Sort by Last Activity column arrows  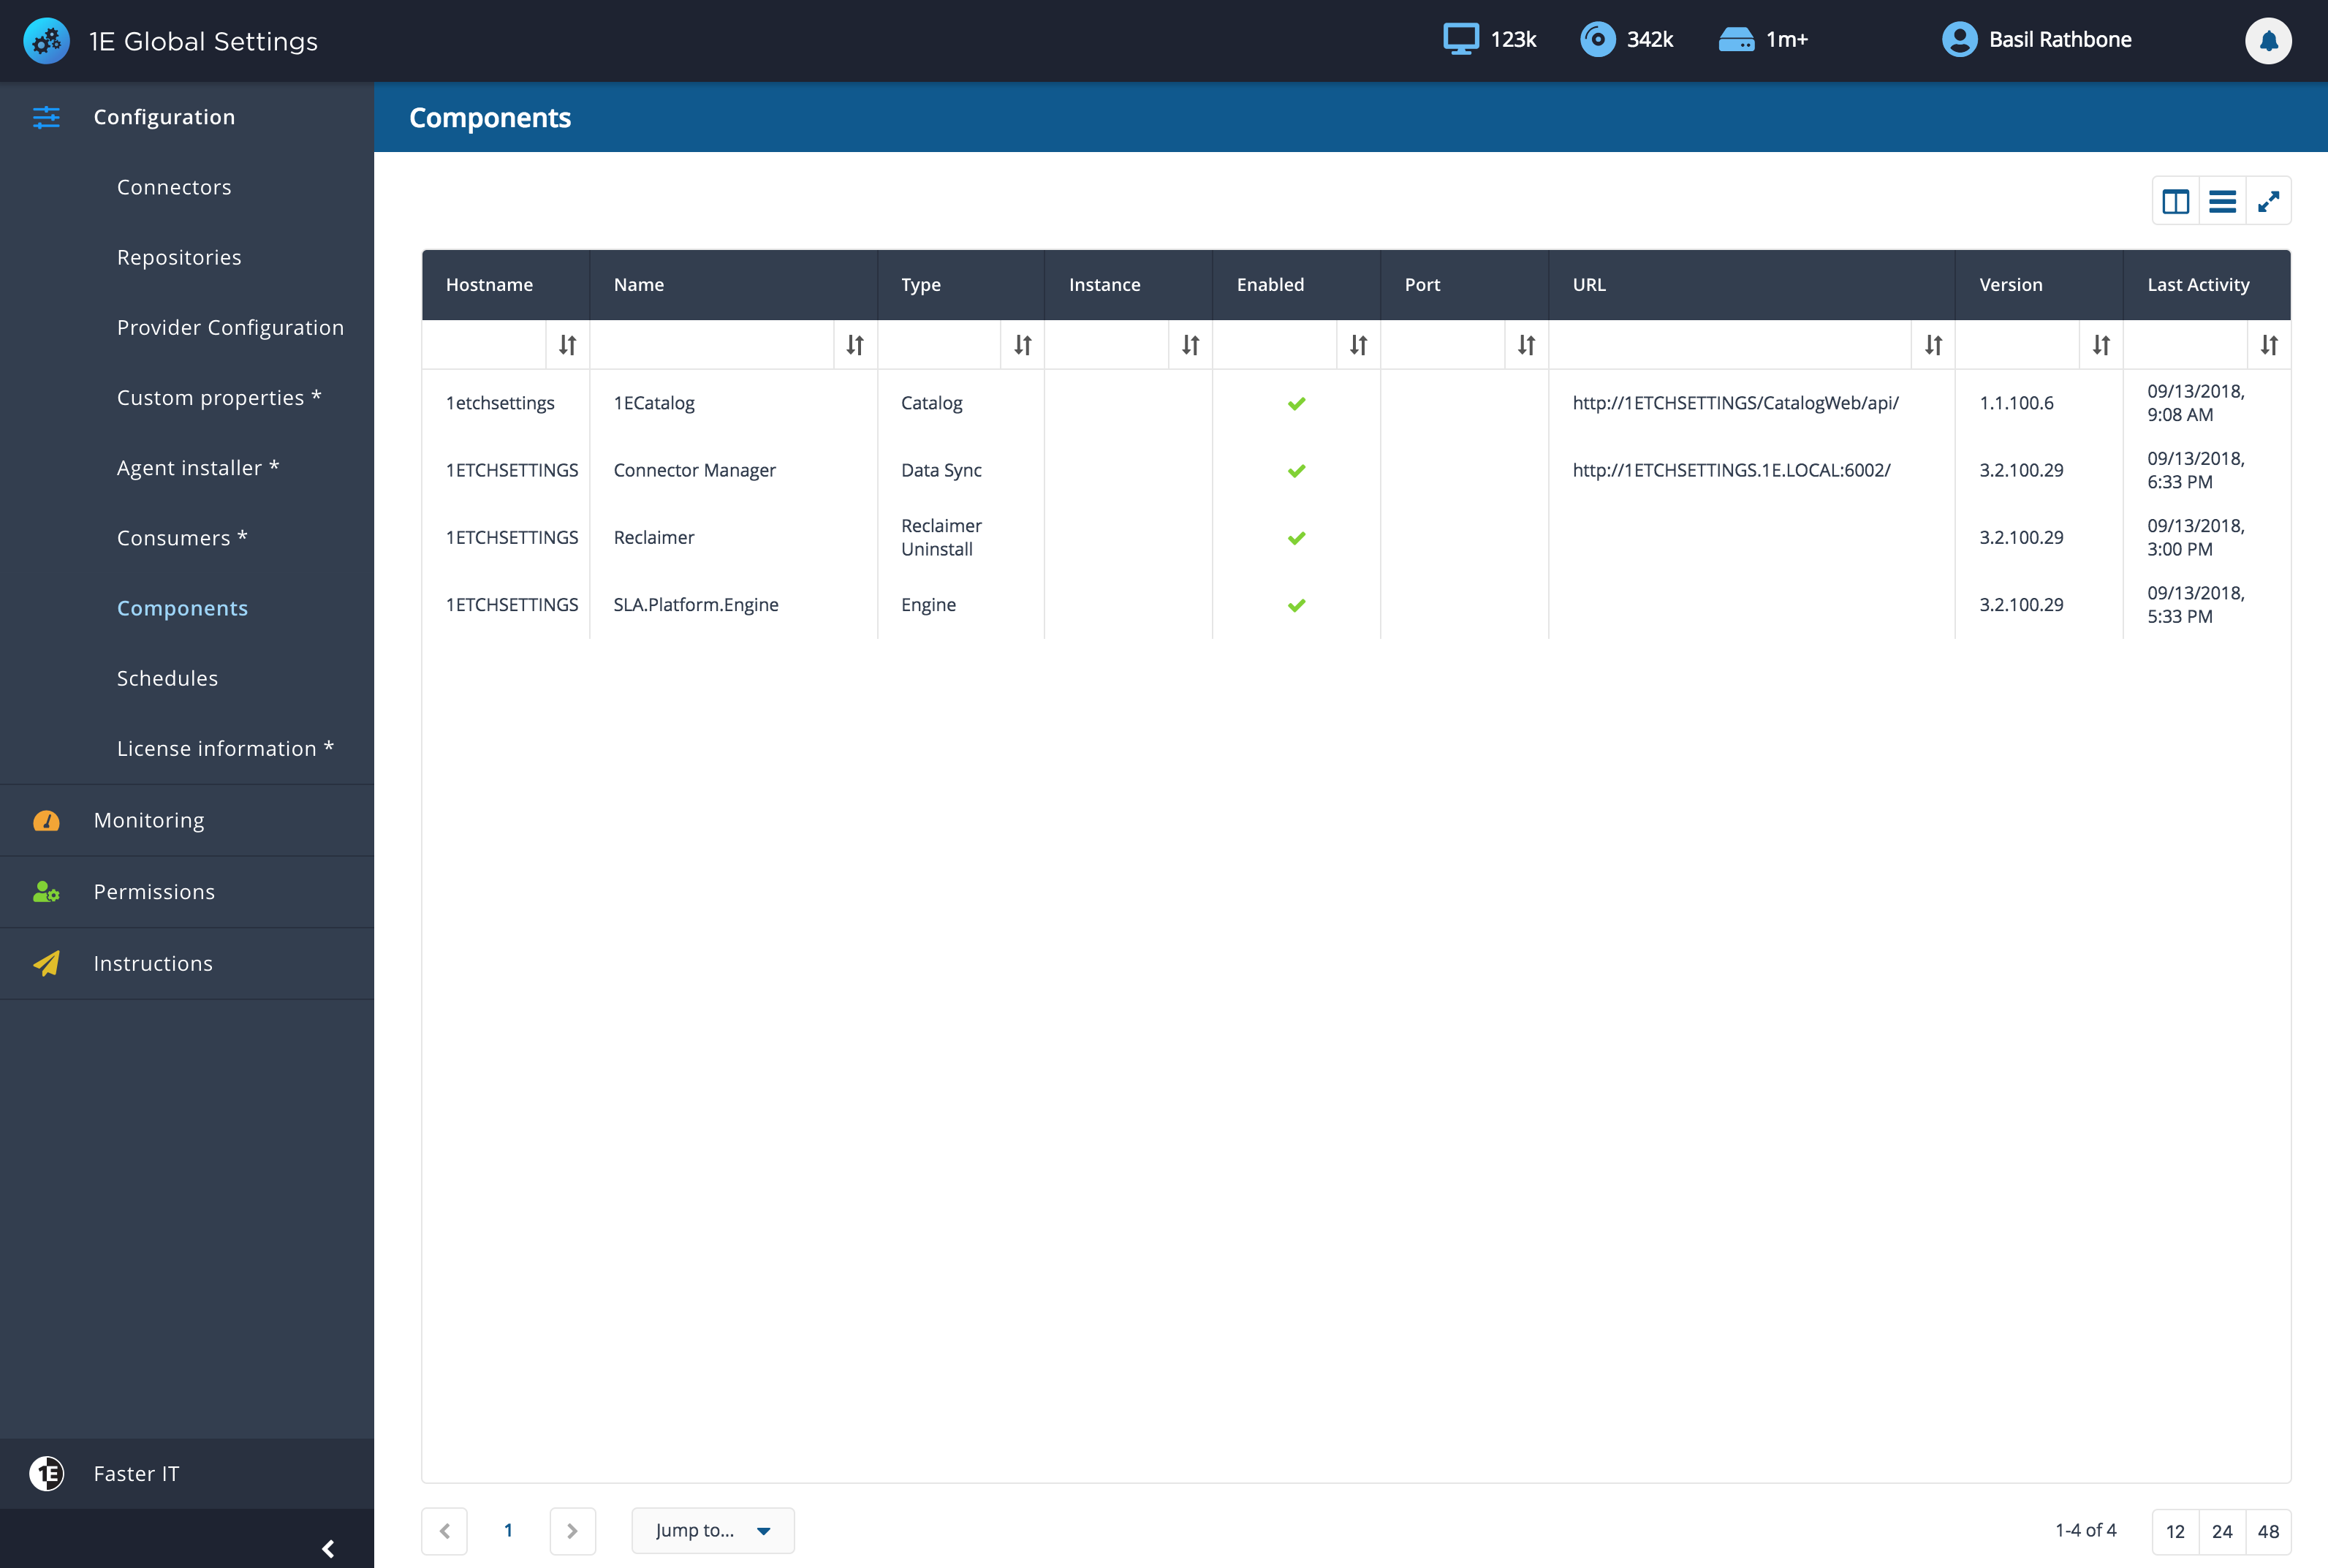tap(2269, 345)
